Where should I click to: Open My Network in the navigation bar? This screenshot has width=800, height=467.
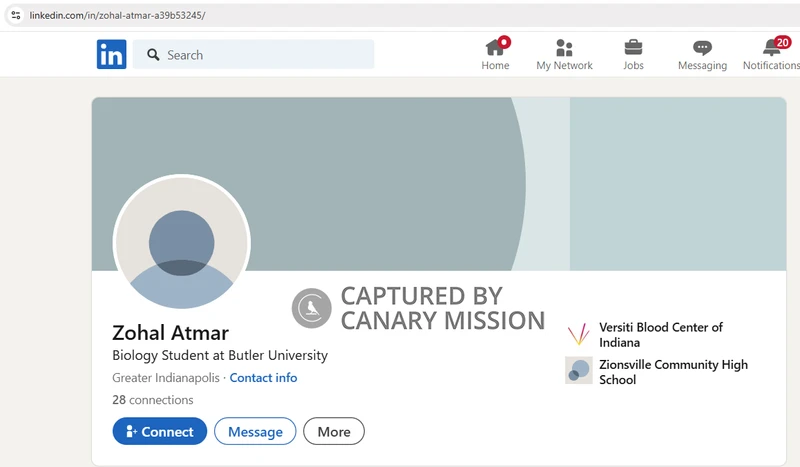click(564, 54)
